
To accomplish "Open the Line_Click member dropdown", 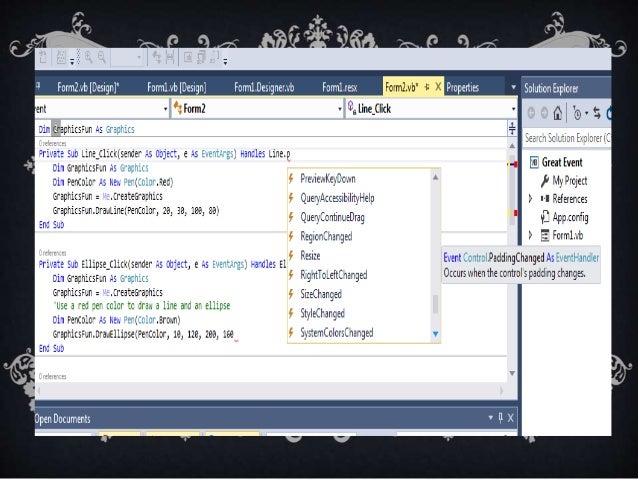I will [x=513, y=107].
